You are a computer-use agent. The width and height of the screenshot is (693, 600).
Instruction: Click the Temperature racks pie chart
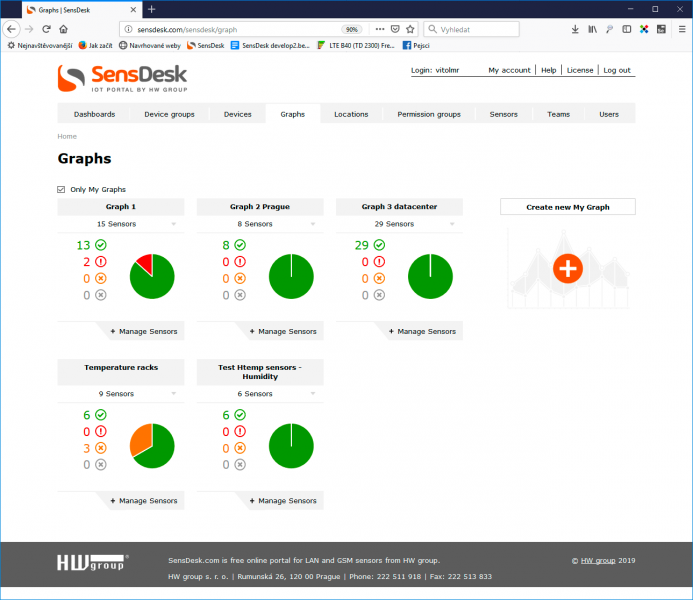(x=152, y=446)
